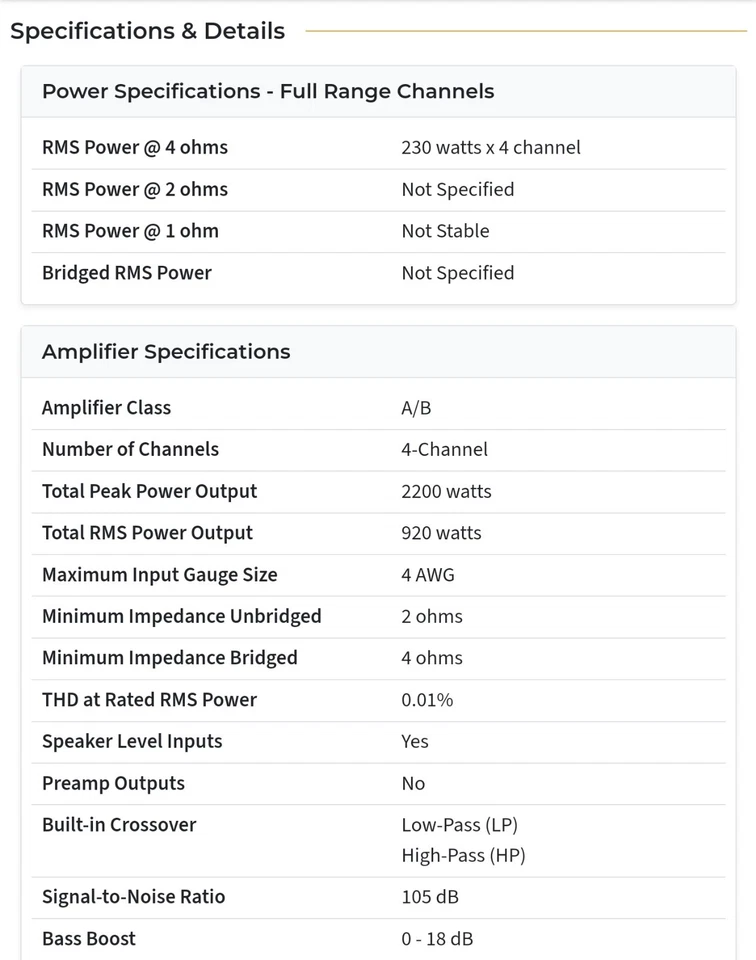The height and width of the screenshot is (960, 756).
Task: Select the Bridged RMS Power label
Action: click(x=127, y=273)
